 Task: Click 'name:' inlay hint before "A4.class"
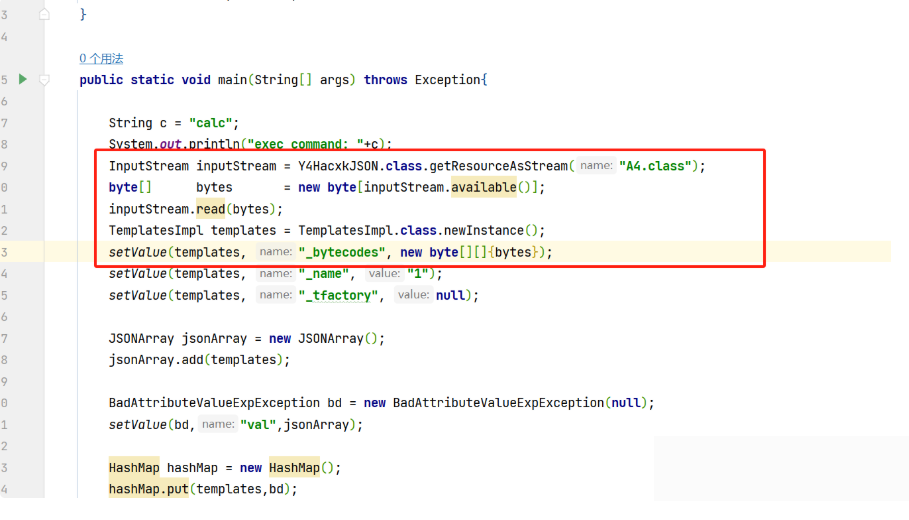coord(596,165)
